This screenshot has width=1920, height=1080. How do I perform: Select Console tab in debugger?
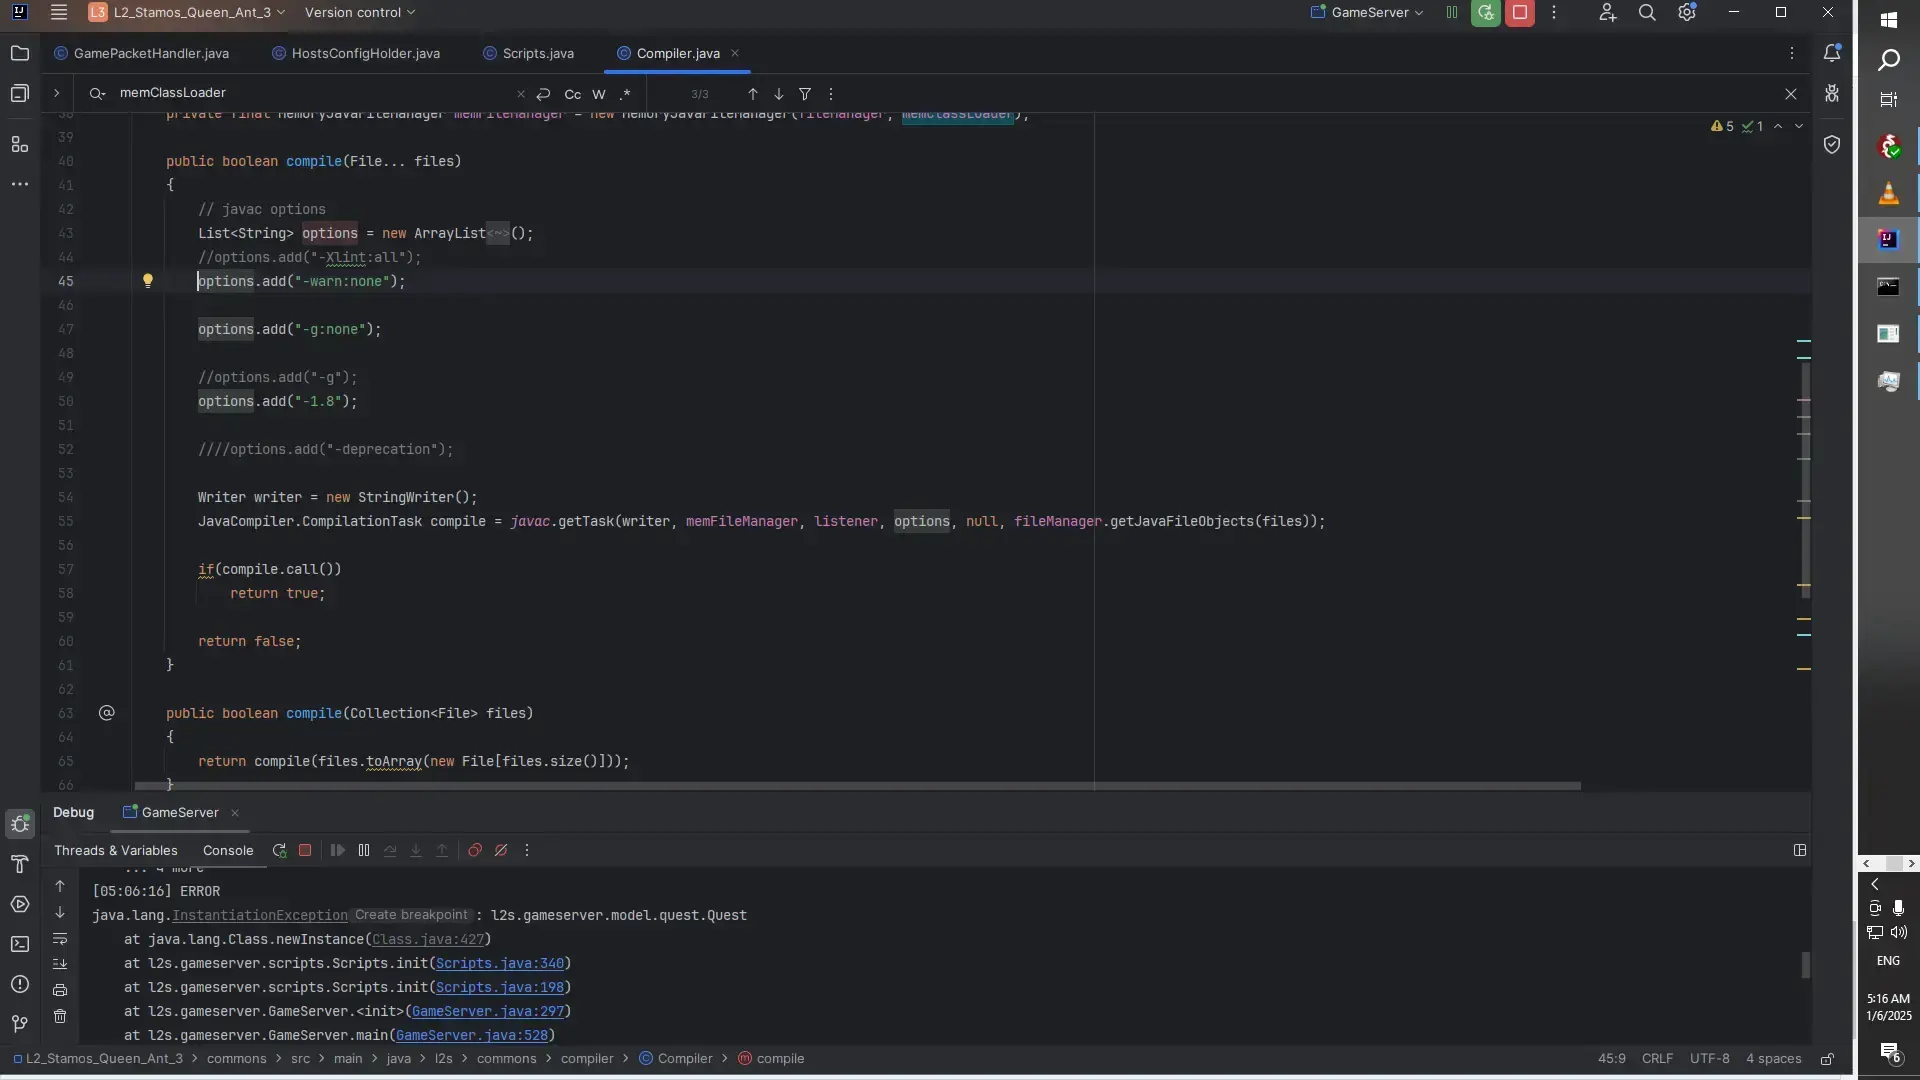(228, 851)
